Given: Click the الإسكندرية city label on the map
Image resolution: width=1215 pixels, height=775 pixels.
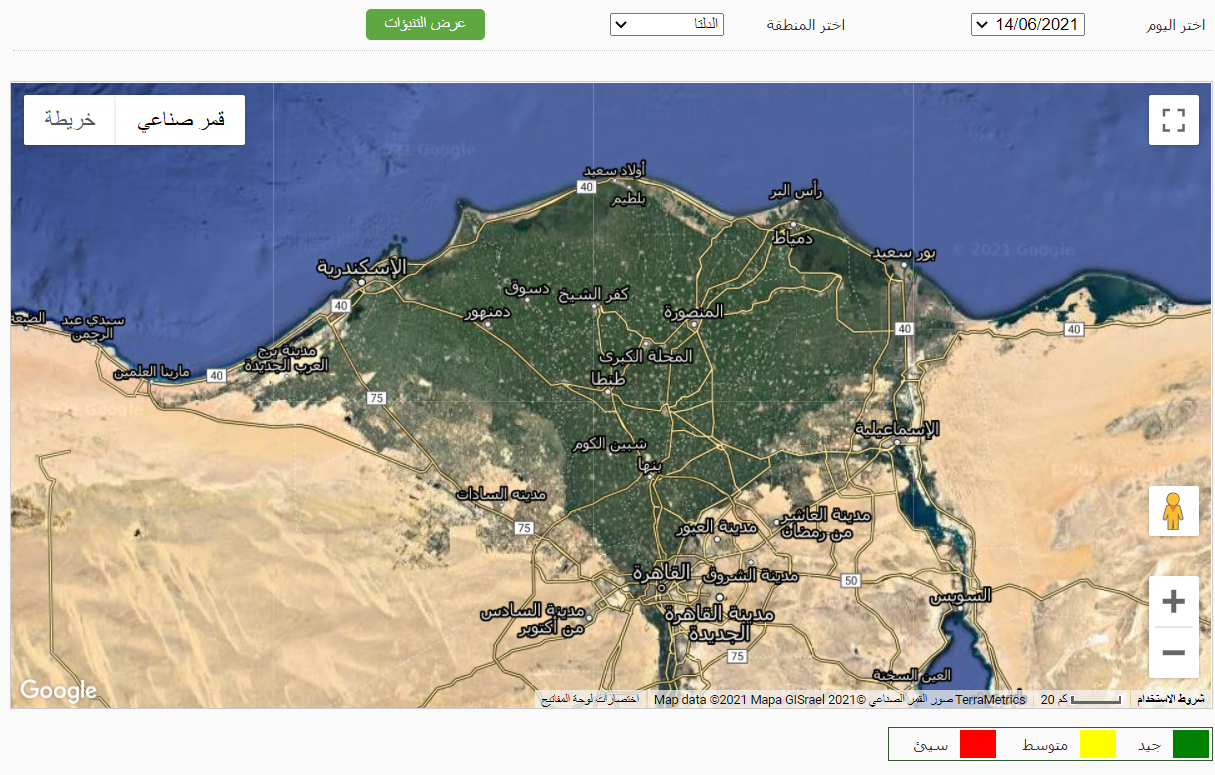Looking at the screenshot, I should (x=363, y=267).
